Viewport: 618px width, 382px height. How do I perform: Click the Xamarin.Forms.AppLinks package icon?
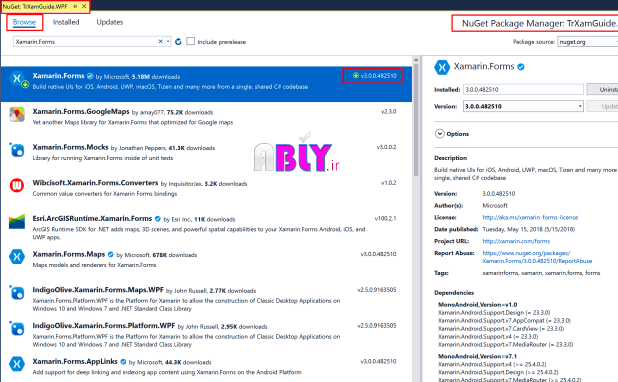click(17, 364)
